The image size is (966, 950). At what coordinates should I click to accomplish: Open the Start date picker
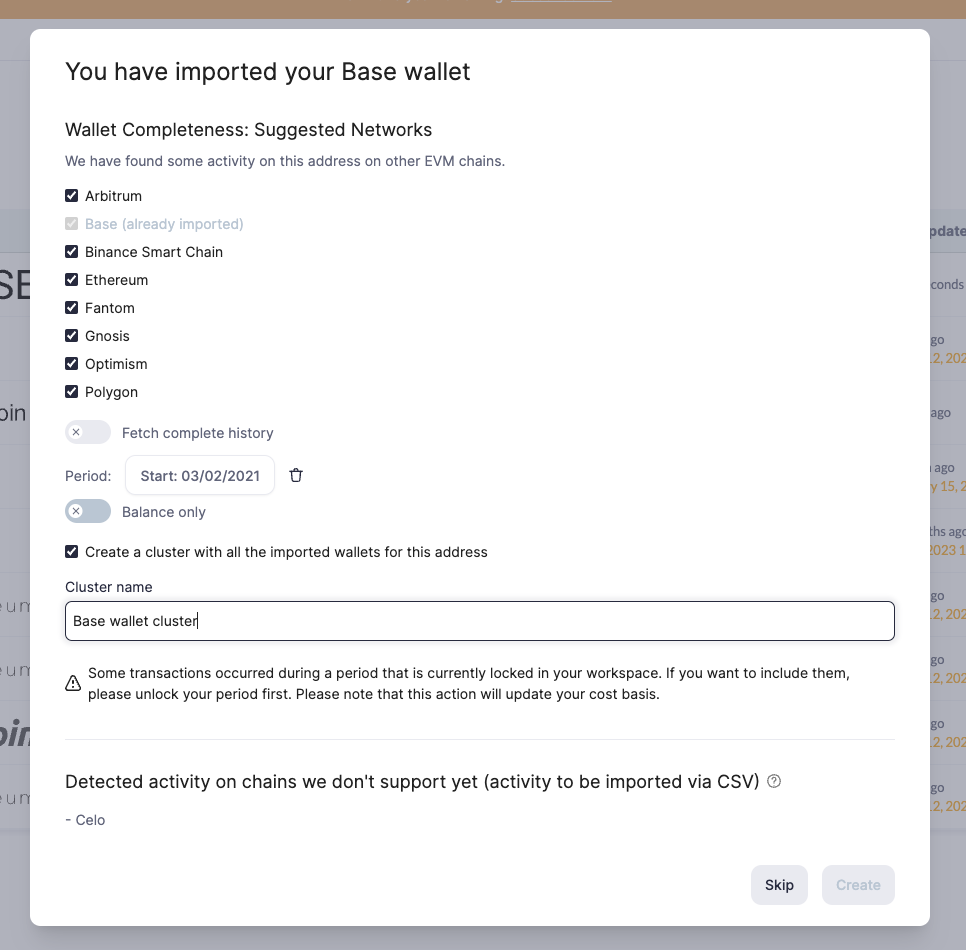199,475
